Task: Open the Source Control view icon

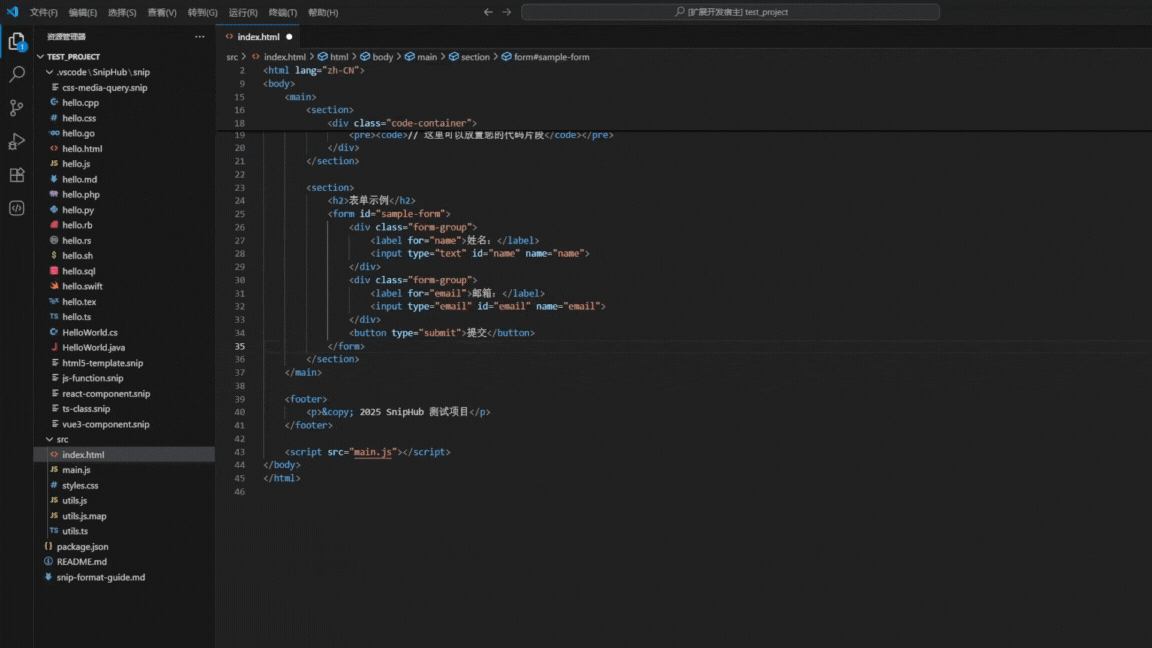Action: pyautogui.click(x=16, y=108)
